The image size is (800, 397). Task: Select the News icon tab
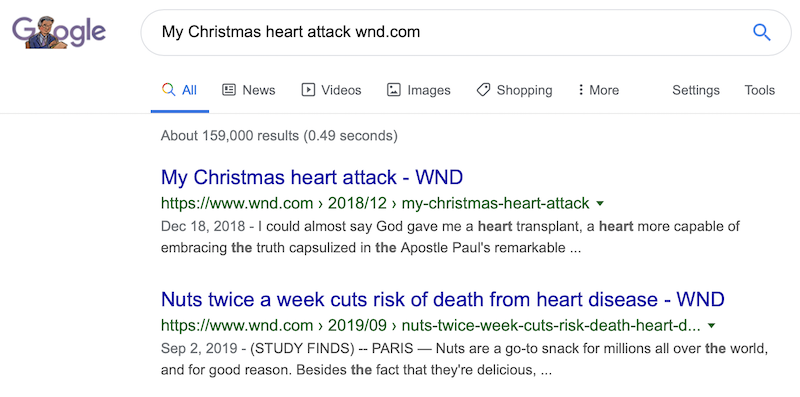coord(229,90)
